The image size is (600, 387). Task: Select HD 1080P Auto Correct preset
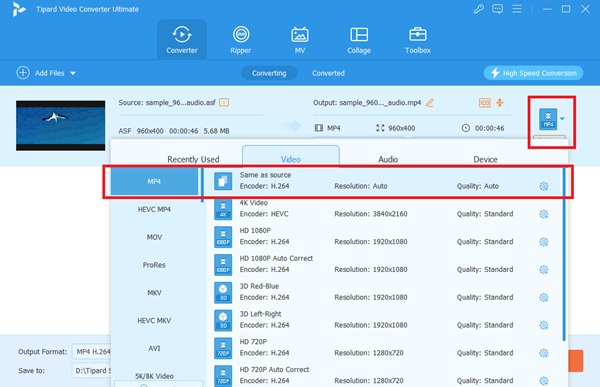click(383, 264)
